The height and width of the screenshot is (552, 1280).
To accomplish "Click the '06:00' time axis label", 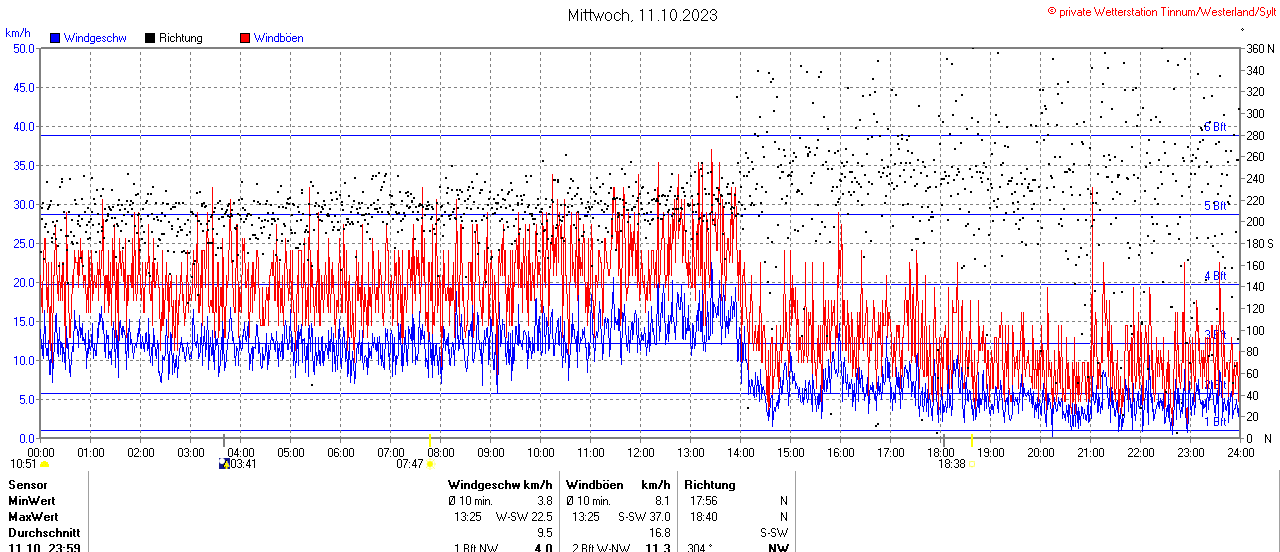I will click(x=340, y=452).
